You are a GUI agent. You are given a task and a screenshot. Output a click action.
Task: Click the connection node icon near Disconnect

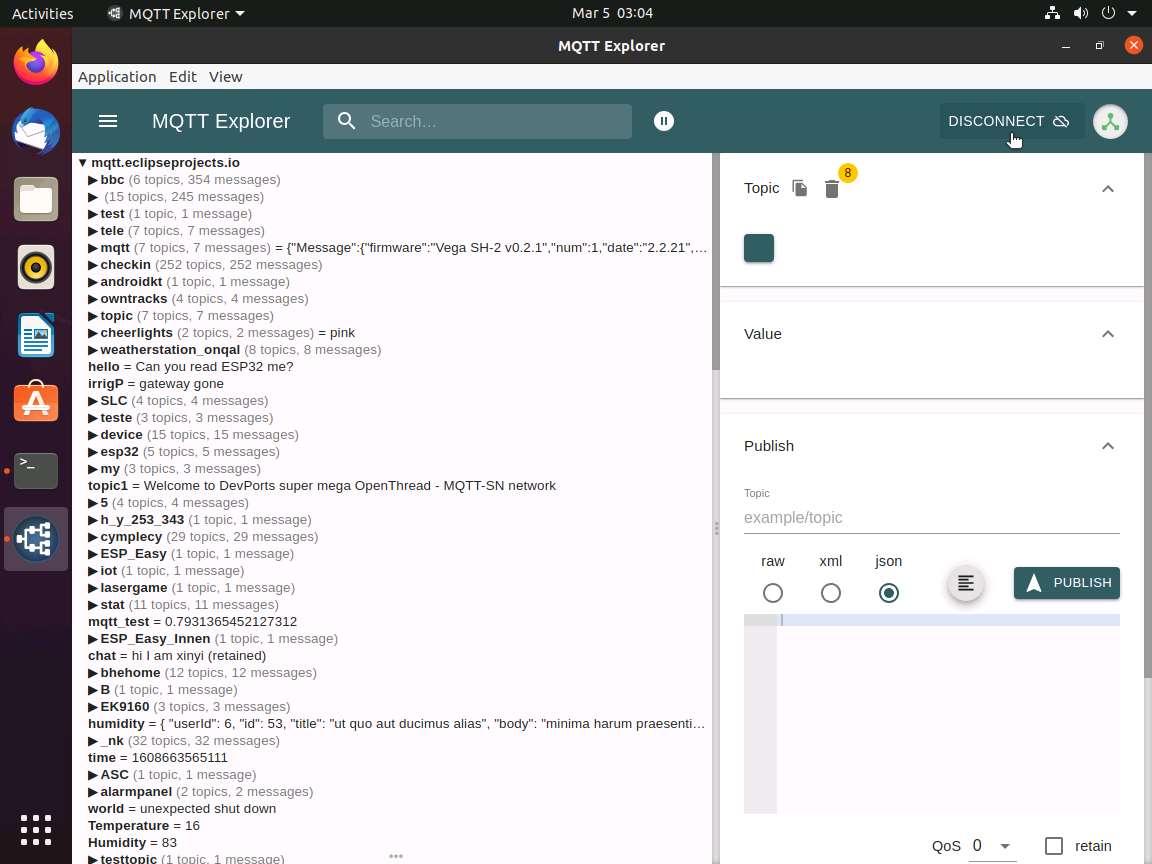coord(1110,121)
